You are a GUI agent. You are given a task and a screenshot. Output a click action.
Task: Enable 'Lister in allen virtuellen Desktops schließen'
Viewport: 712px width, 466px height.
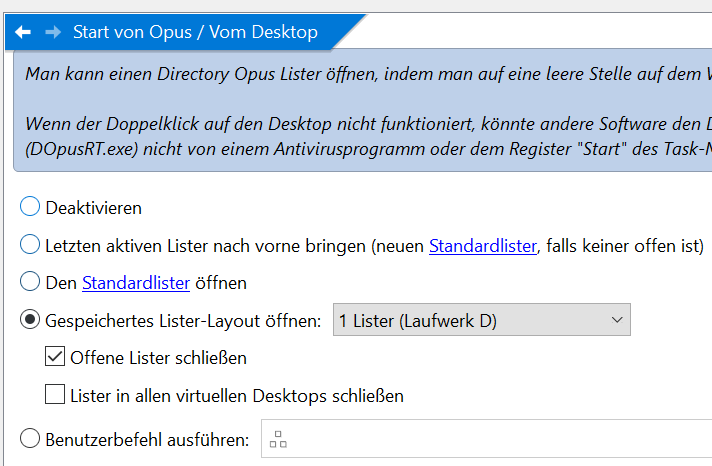[x=55, y=394]
